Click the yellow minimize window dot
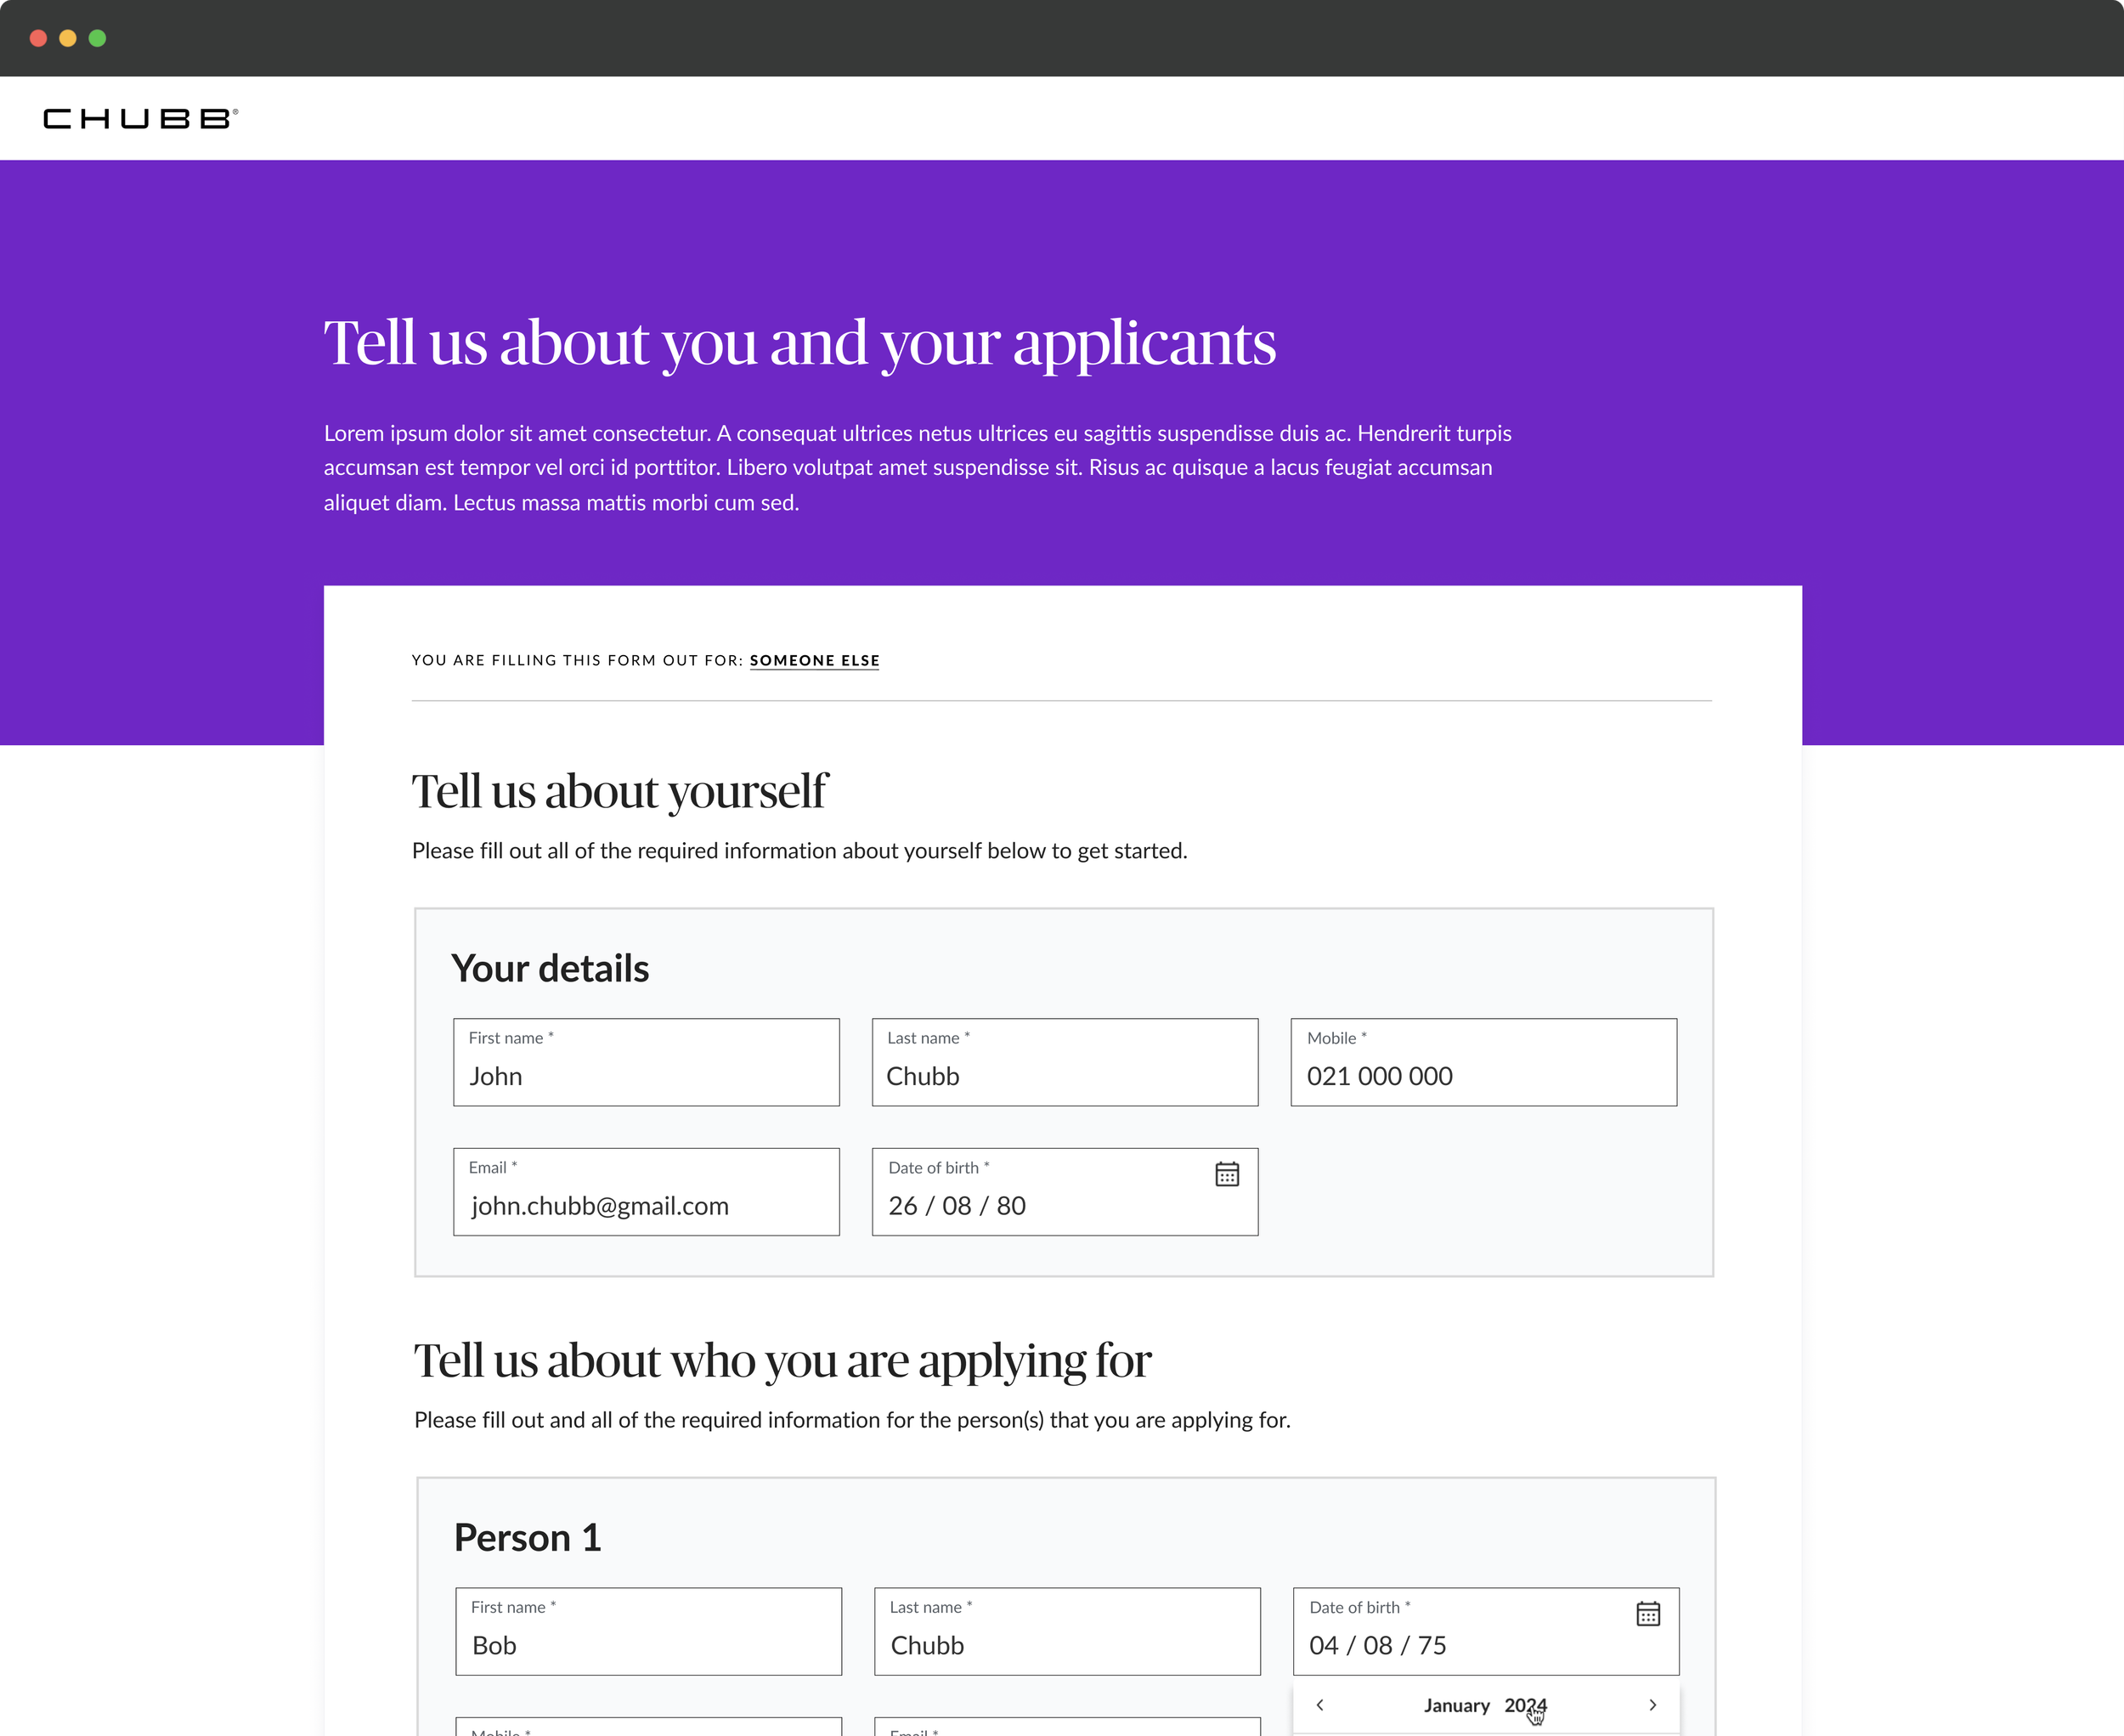This screenshot has width=2124, height=1736. (x=68, y=38)
